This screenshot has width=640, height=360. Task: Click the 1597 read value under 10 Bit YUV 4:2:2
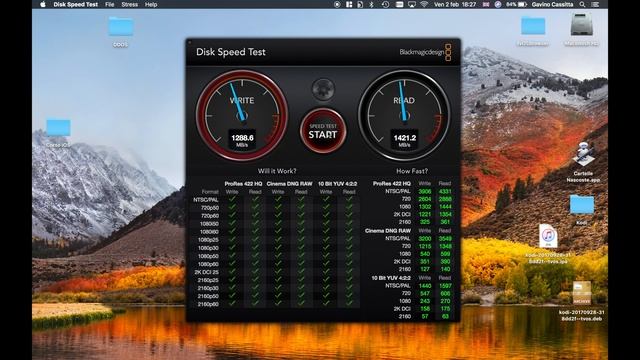pyautogui.click(x=445, y=286)
